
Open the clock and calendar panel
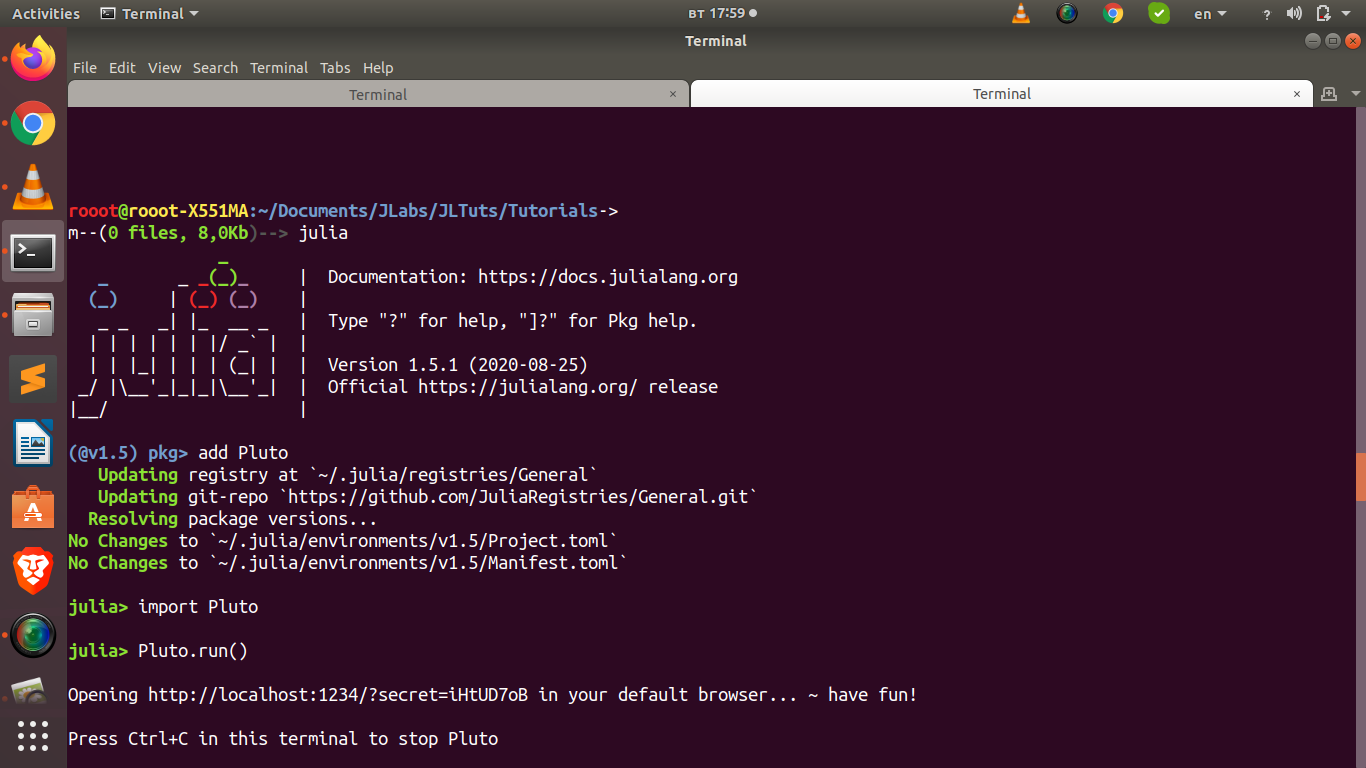click(722, 14)
